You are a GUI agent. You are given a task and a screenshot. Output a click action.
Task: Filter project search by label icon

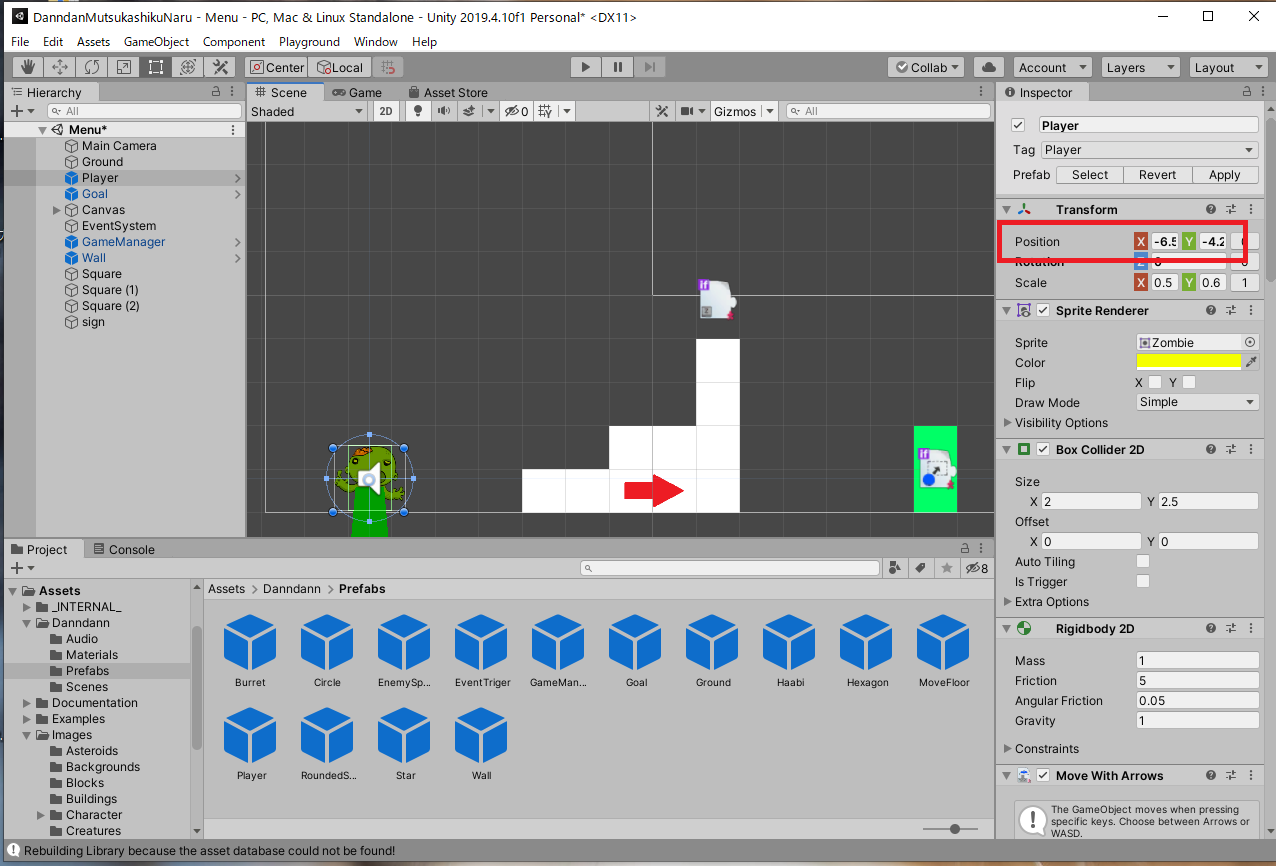pyautogui.click(x=920, y=568)
